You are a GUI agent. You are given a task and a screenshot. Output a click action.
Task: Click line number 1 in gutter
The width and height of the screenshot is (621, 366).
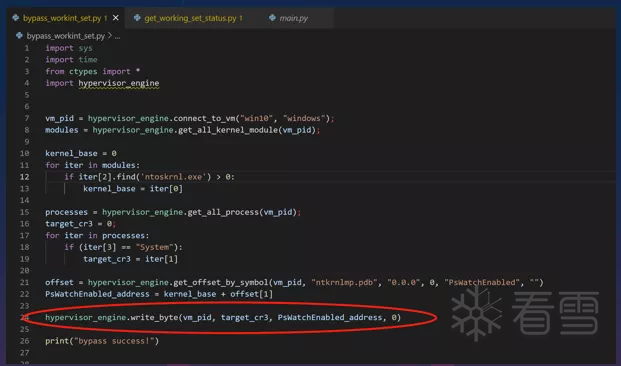tap(27, 48)
